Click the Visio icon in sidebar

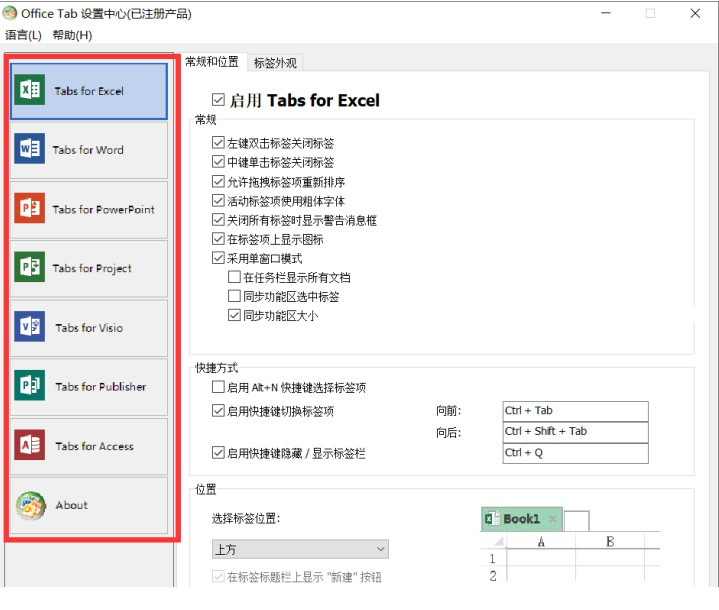[29, 327]
